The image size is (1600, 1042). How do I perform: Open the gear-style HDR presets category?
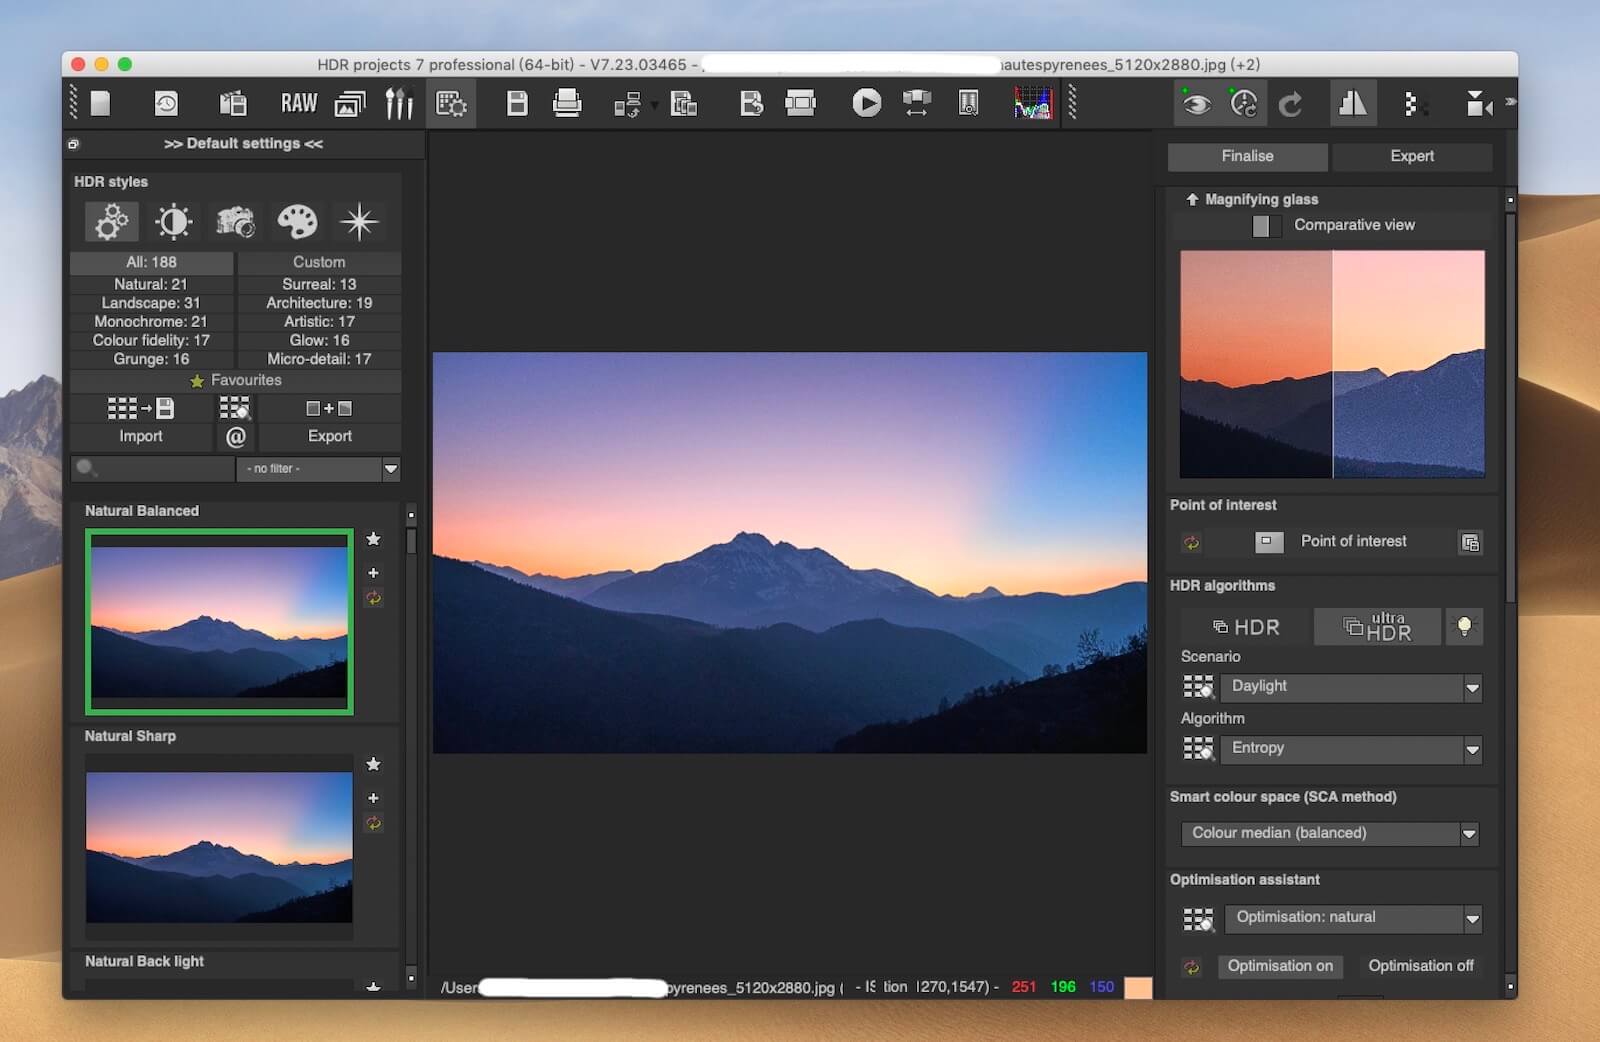(110, 221)
